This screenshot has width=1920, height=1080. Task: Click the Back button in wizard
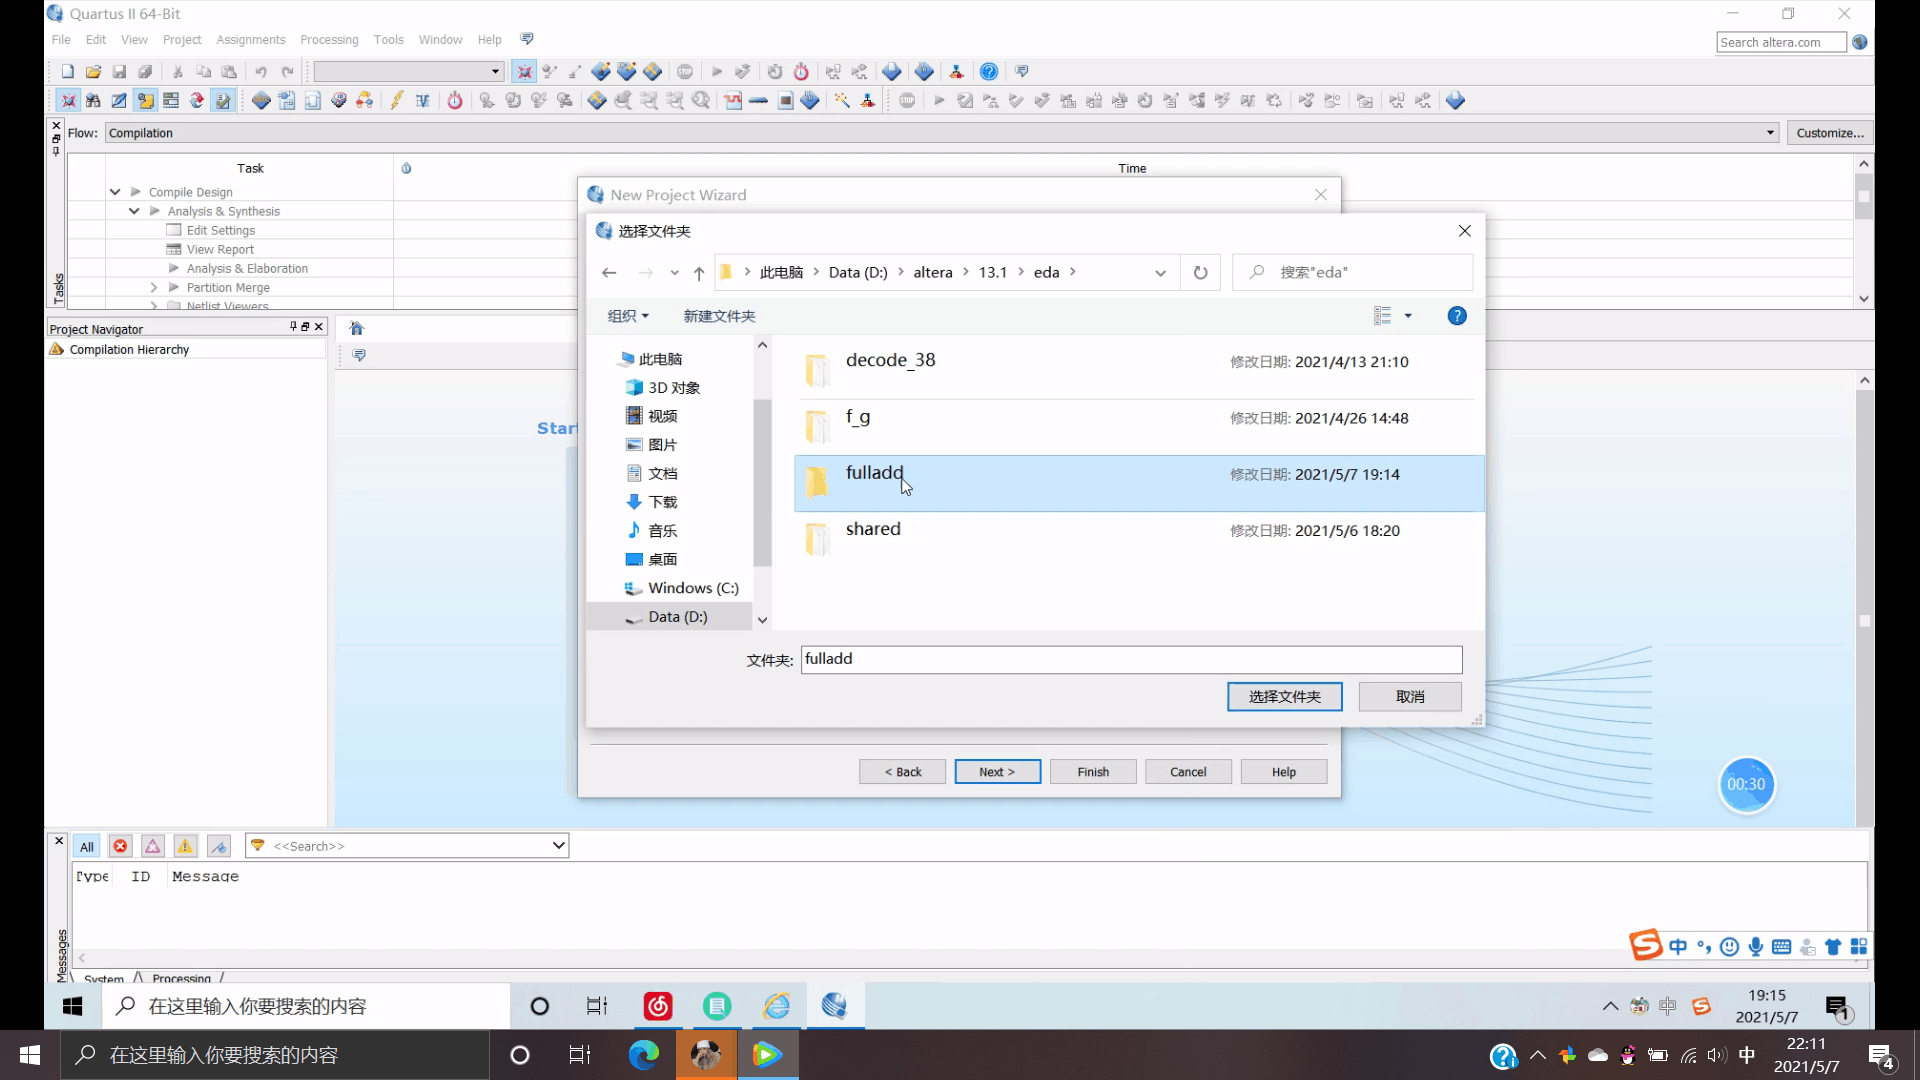[x=902, y=772]
